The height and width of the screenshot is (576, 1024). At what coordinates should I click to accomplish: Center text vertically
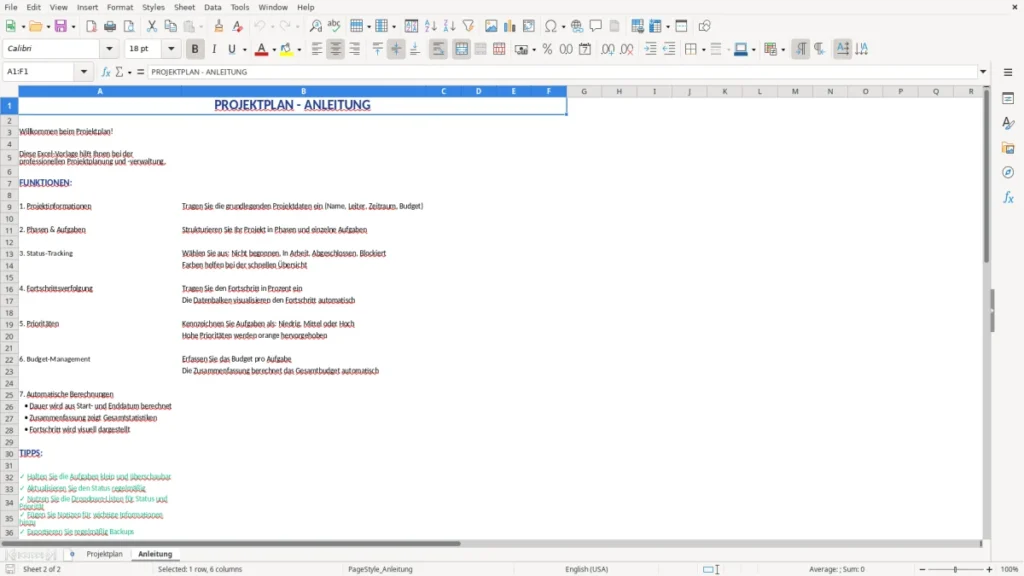396,49
